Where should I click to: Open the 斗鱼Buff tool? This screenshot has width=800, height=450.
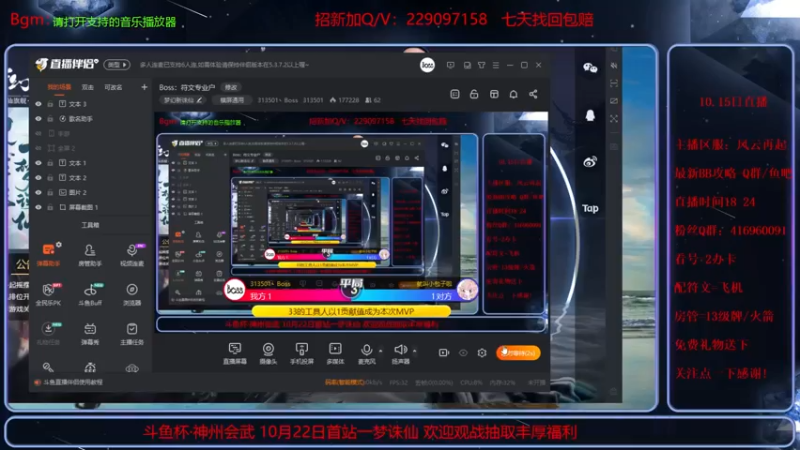(x=90, y=294)
